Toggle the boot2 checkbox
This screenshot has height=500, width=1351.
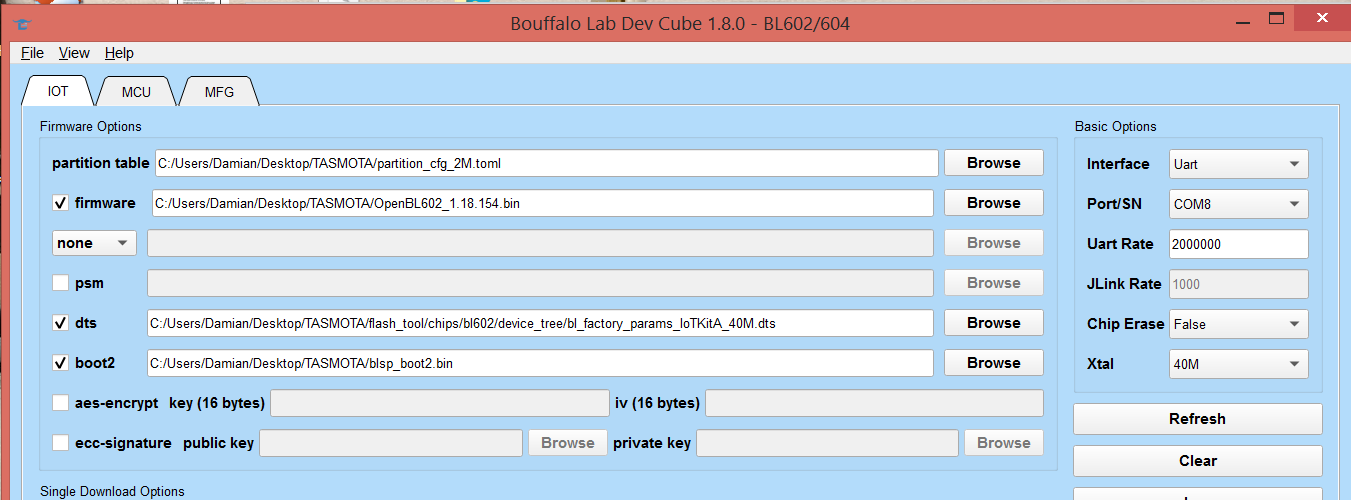(x=60, y=363)
